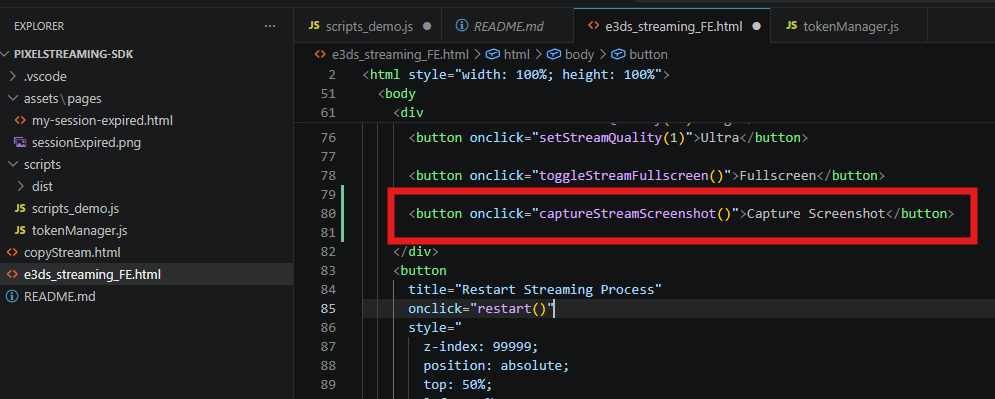Click the closing </div> tag on line 82
995x399 pixels.
tap(416, 252)
